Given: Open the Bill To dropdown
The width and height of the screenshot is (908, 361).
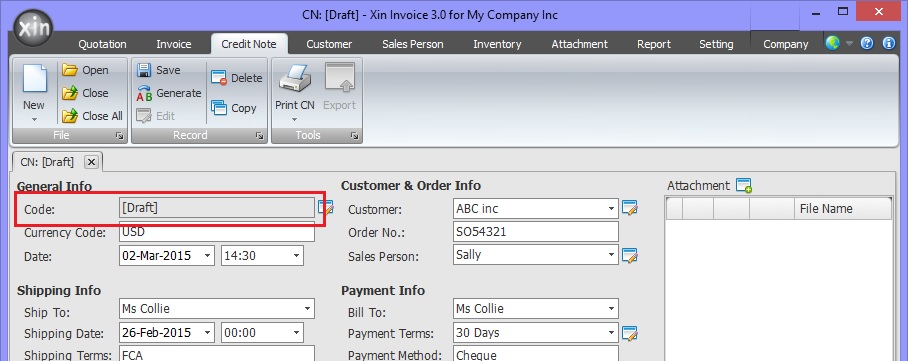Looking at the screenshot, I should click(x=612, y=309).
